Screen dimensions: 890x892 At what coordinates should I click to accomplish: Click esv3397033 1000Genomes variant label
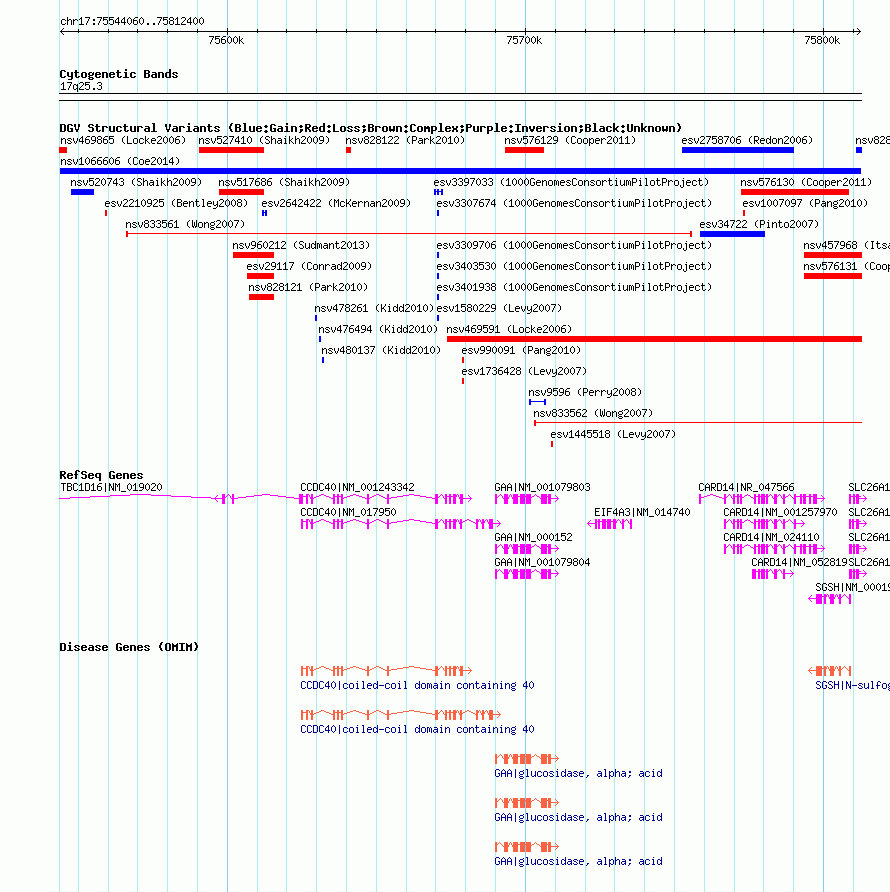pos(571,183)
